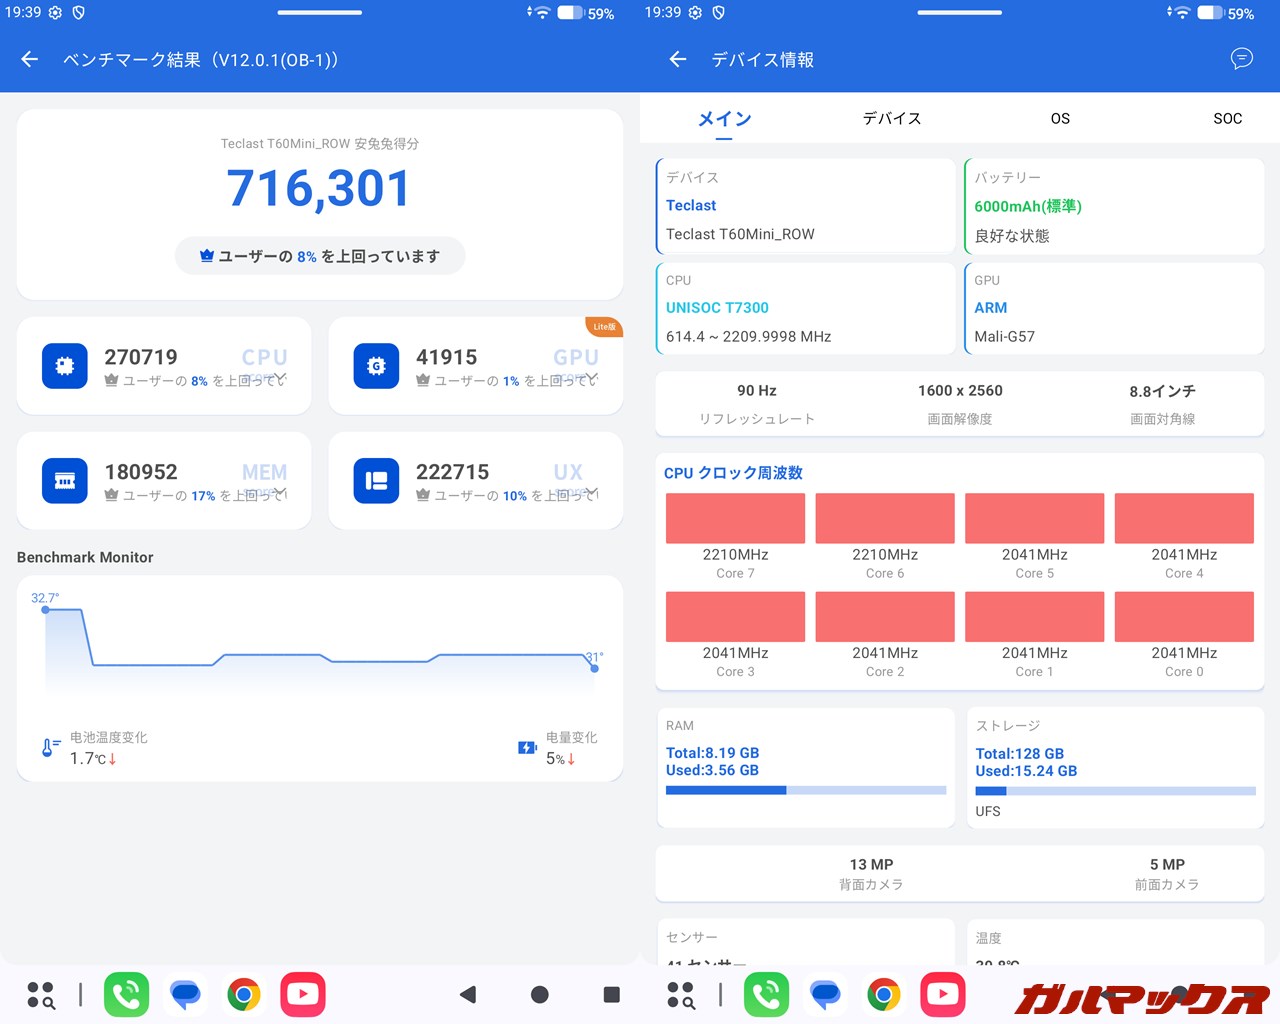Open the Teclast device card

pos(806,205)
